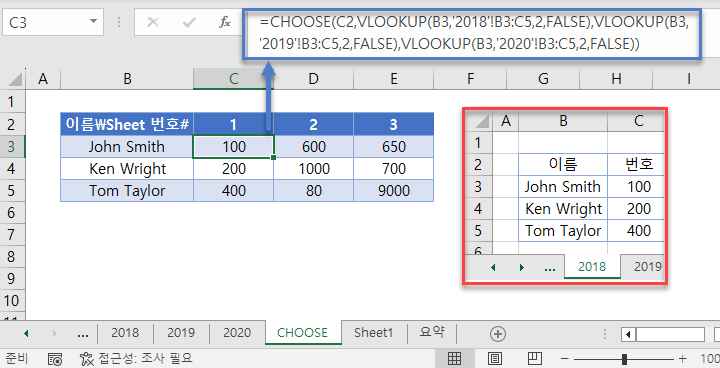Click the next sheet navigation arrow

(55, 334)
